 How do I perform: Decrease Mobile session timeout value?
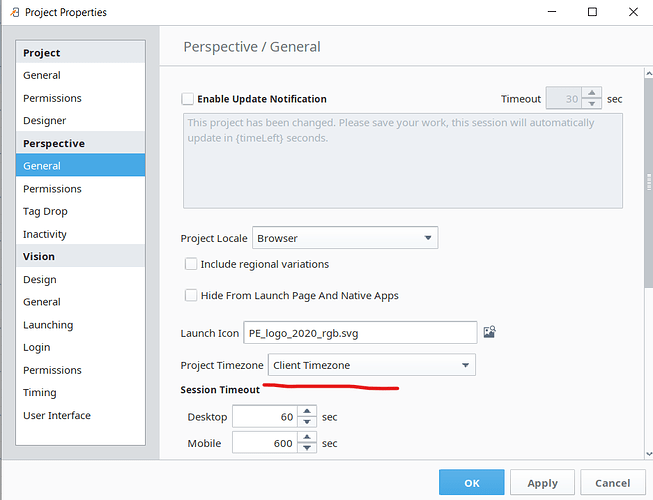pyautogui.click(x=307, y=448)
